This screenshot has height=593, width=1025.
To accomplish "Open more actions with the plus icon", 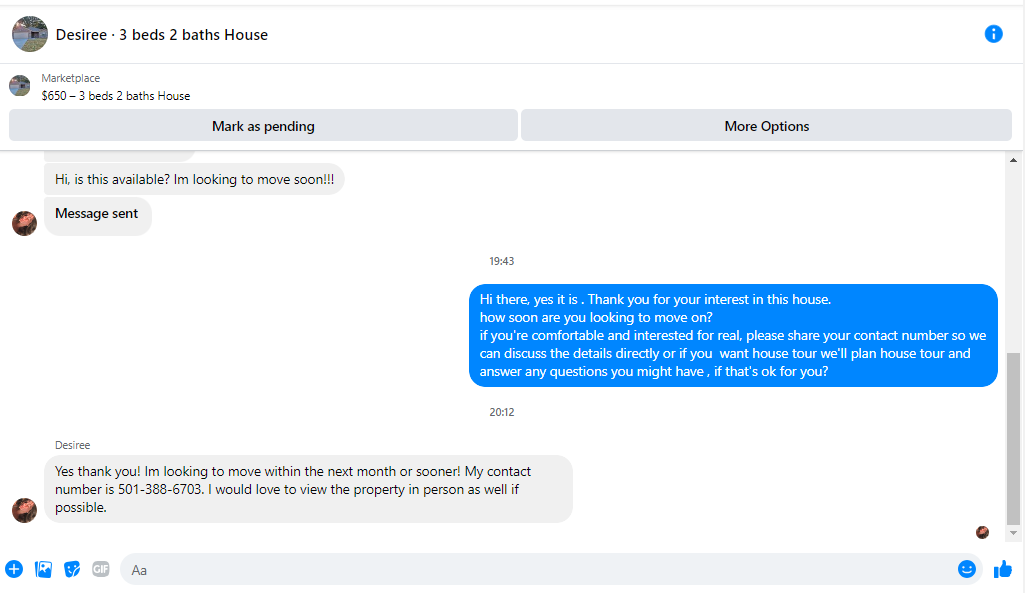I will pyautogui.click(x=14, y=569).
